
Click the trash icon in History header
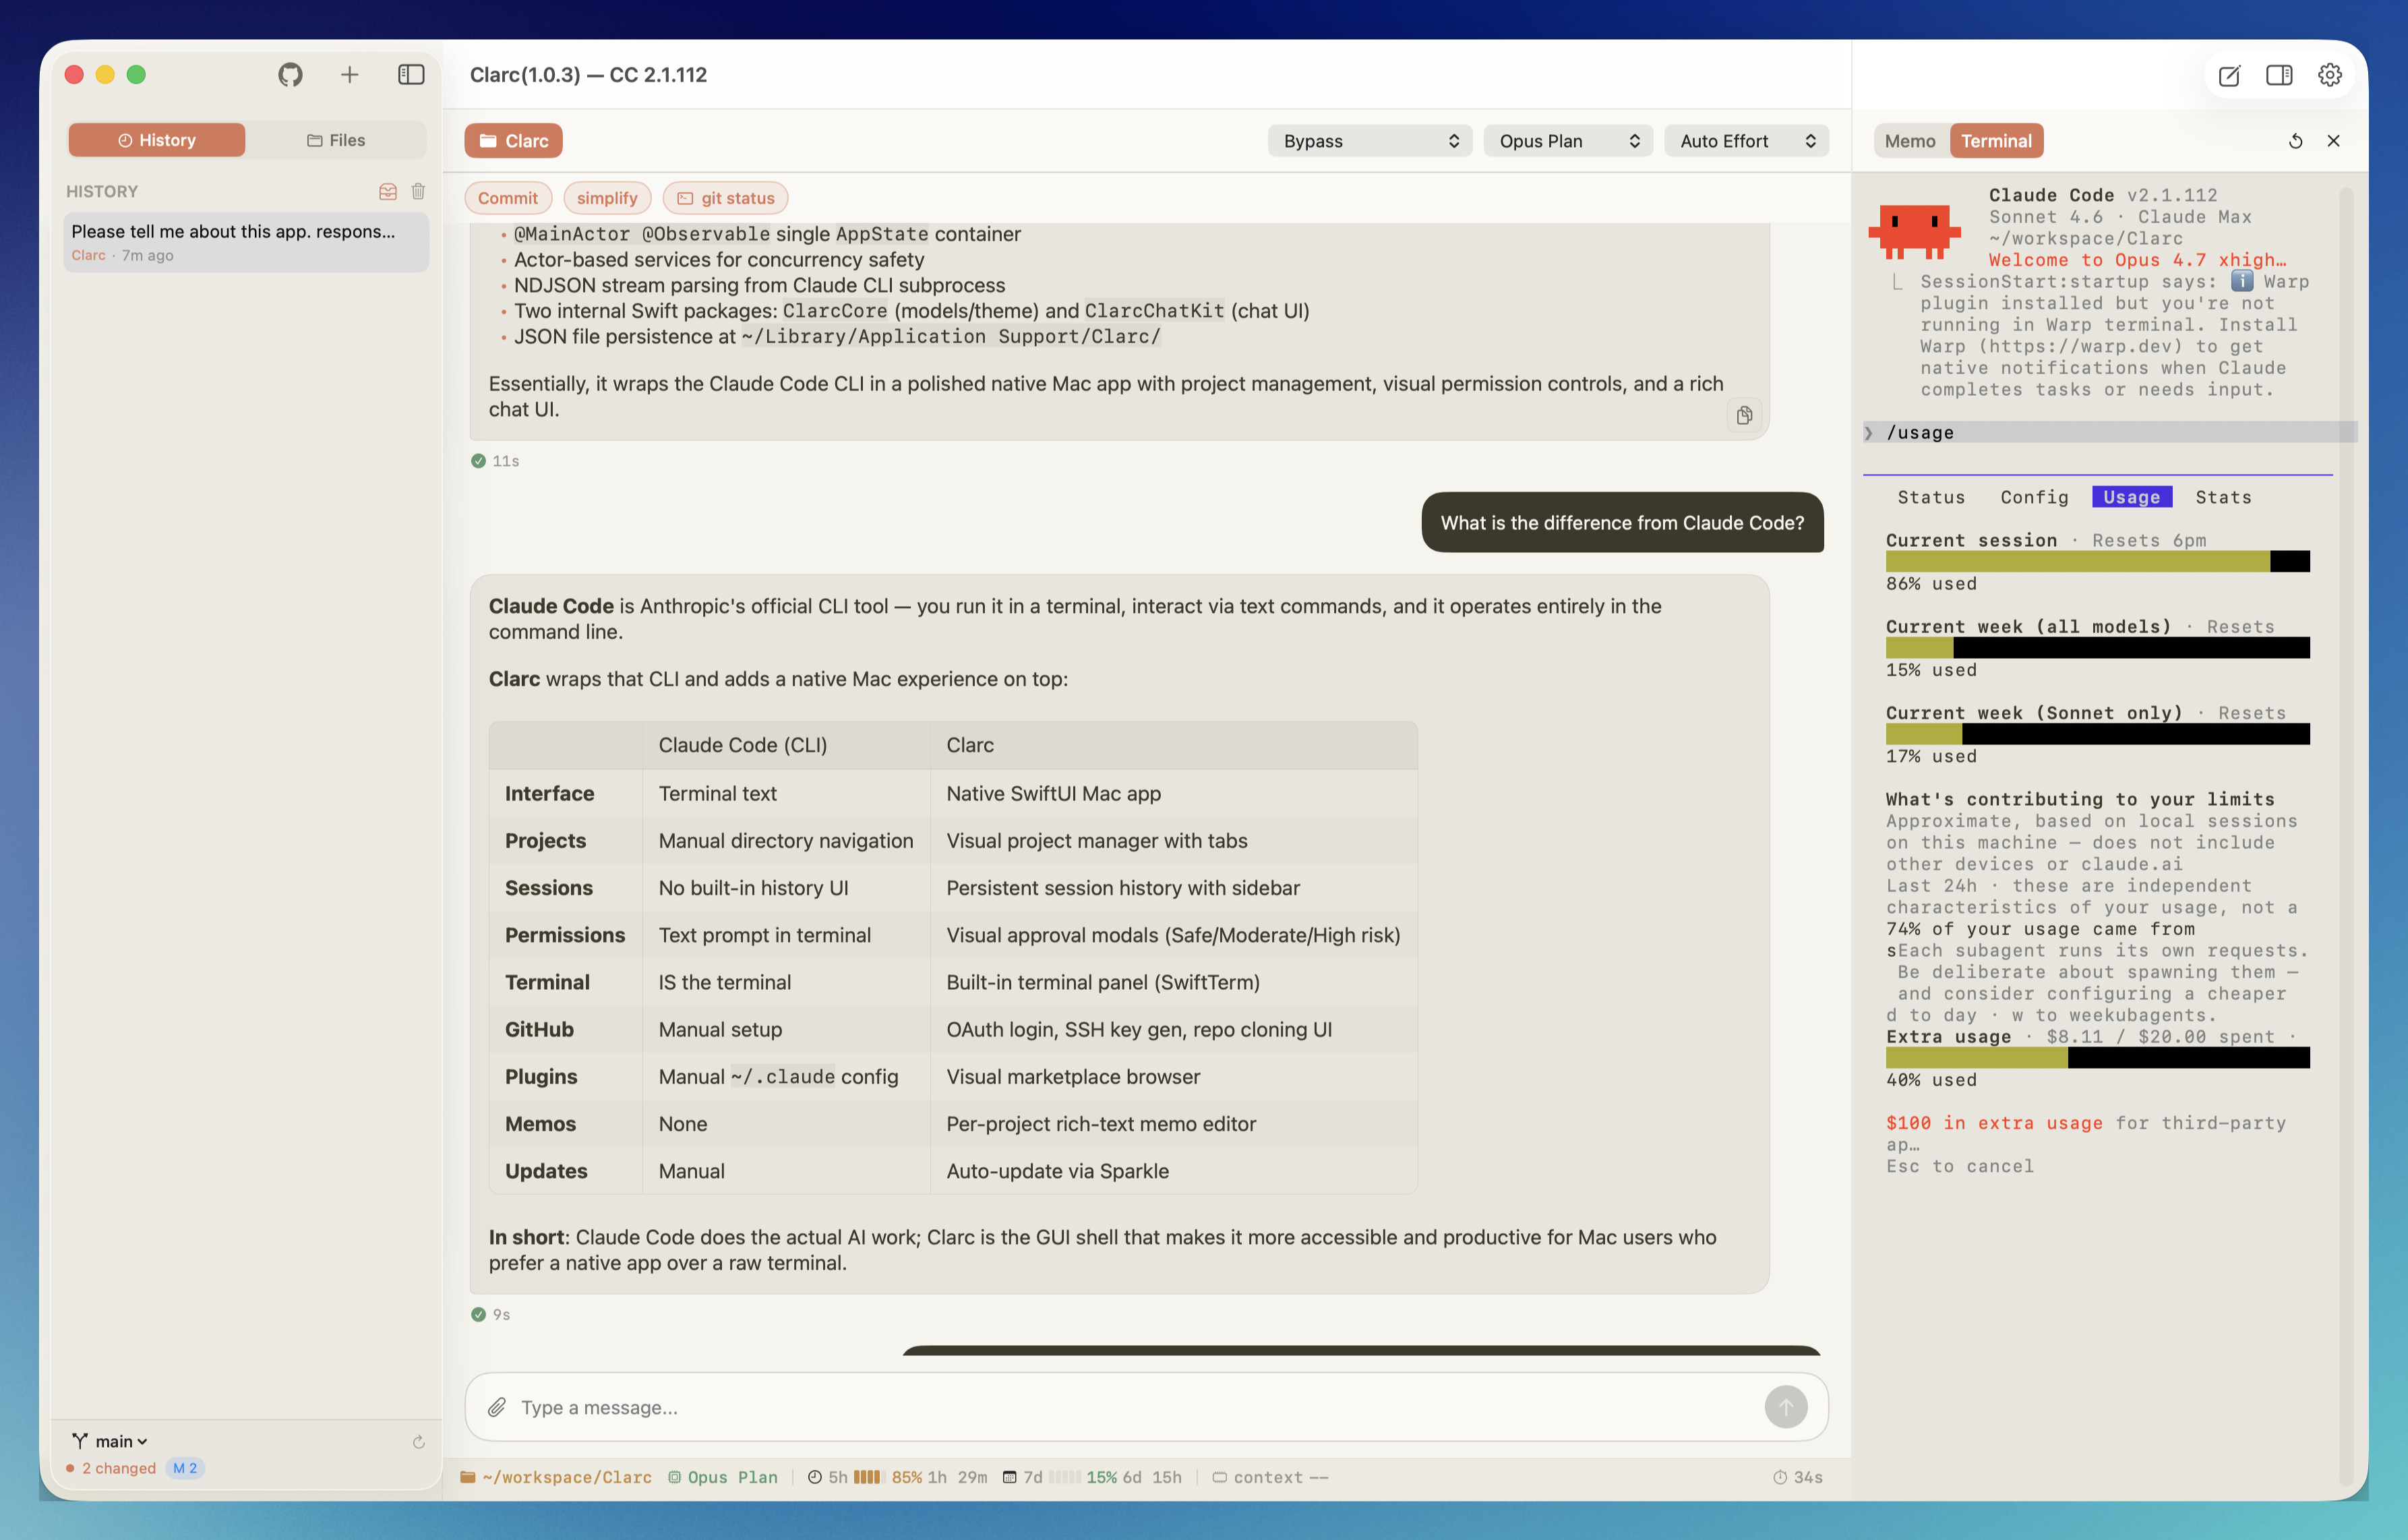pos(418,191)
